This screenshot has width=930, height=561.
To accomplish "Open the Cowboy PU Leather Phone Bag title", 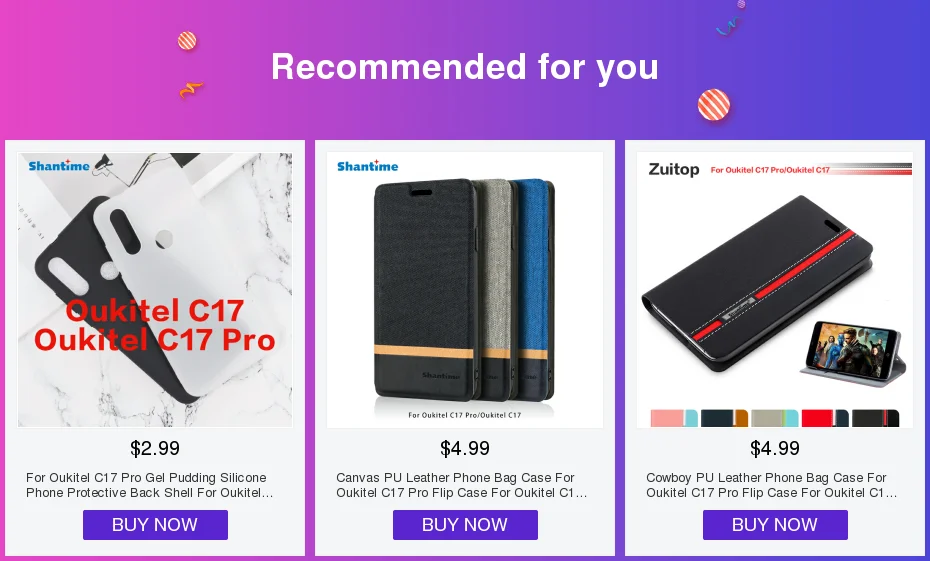I will [x=772, y=485].
